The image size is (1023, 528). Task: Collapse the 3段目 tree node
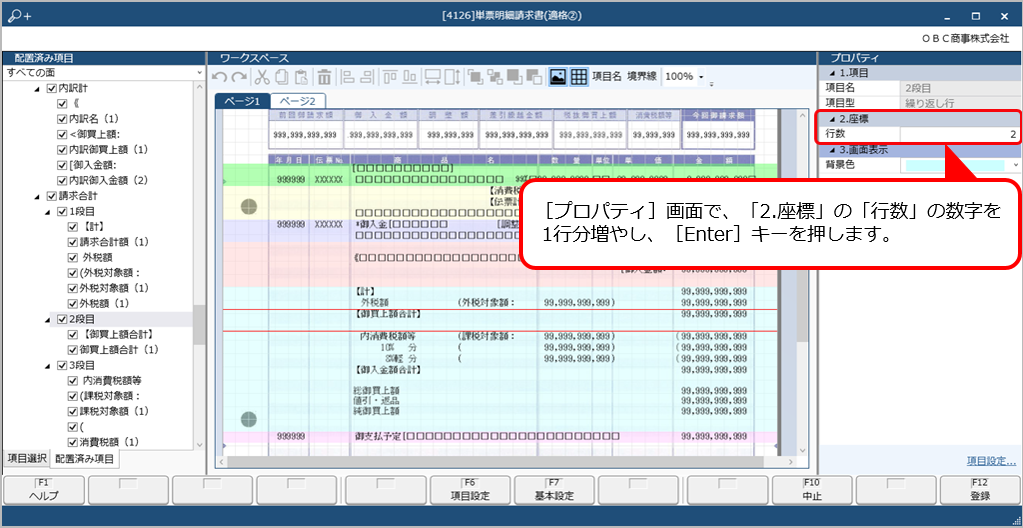tap(48, 365)
